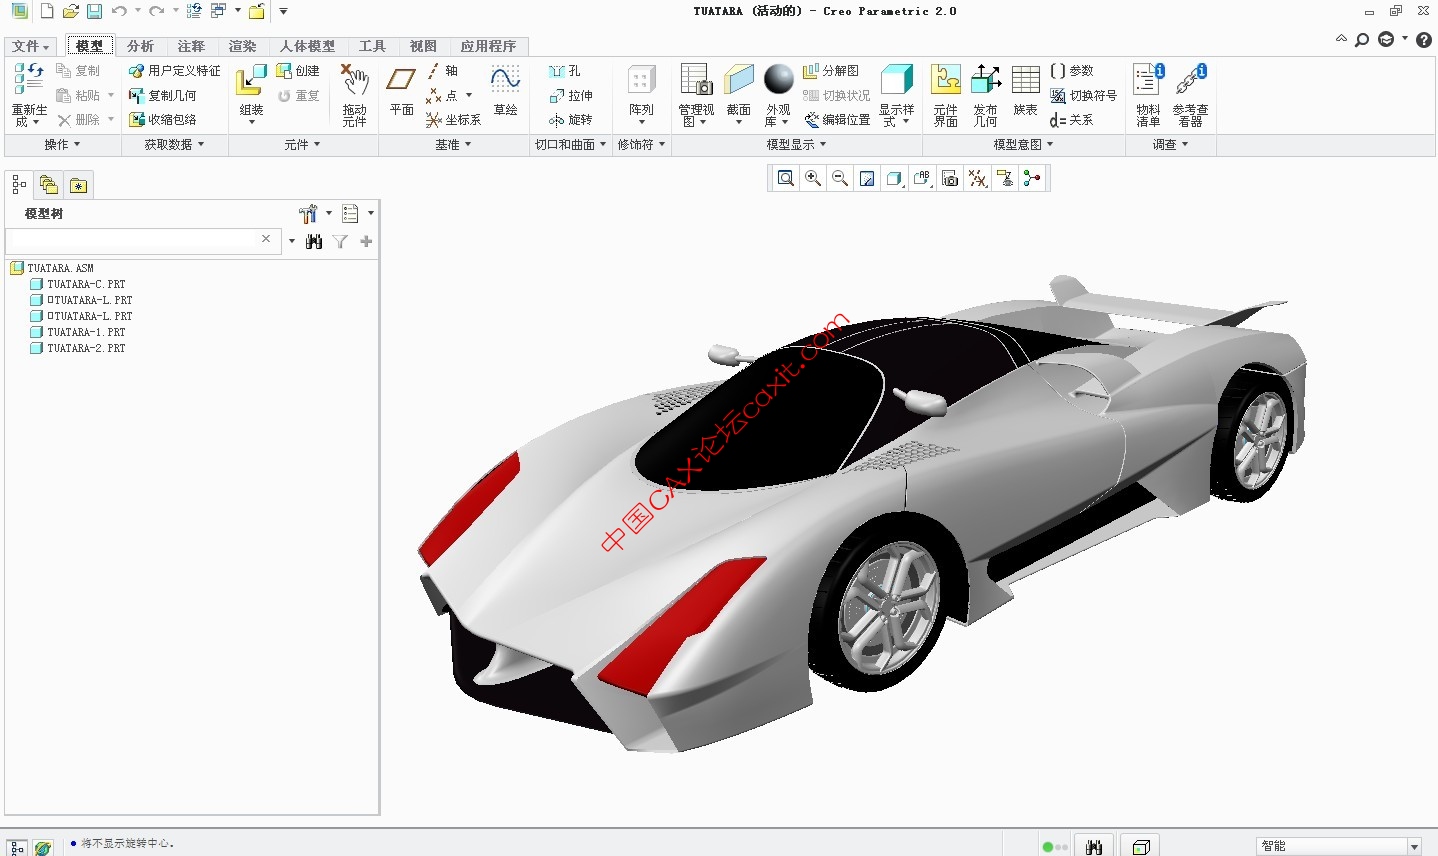Open Parameters (参数)
1438x856 pixels.
coord(1072,71)
